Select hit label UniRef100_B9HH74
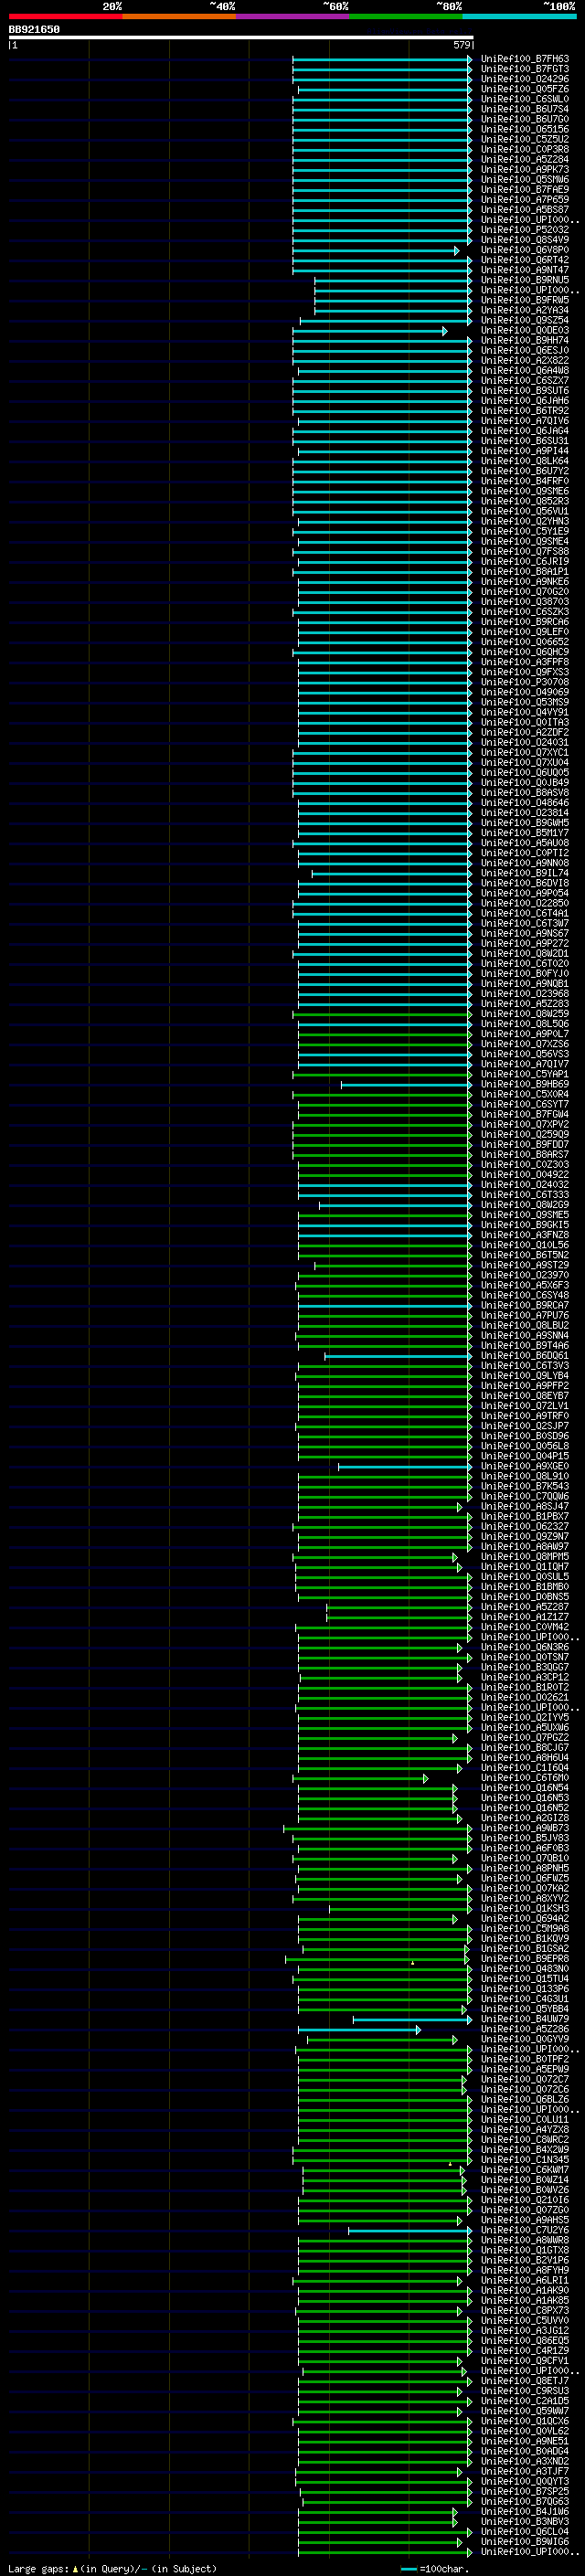The width and height of the screenshot is (585, 2576). pos(525,340)
